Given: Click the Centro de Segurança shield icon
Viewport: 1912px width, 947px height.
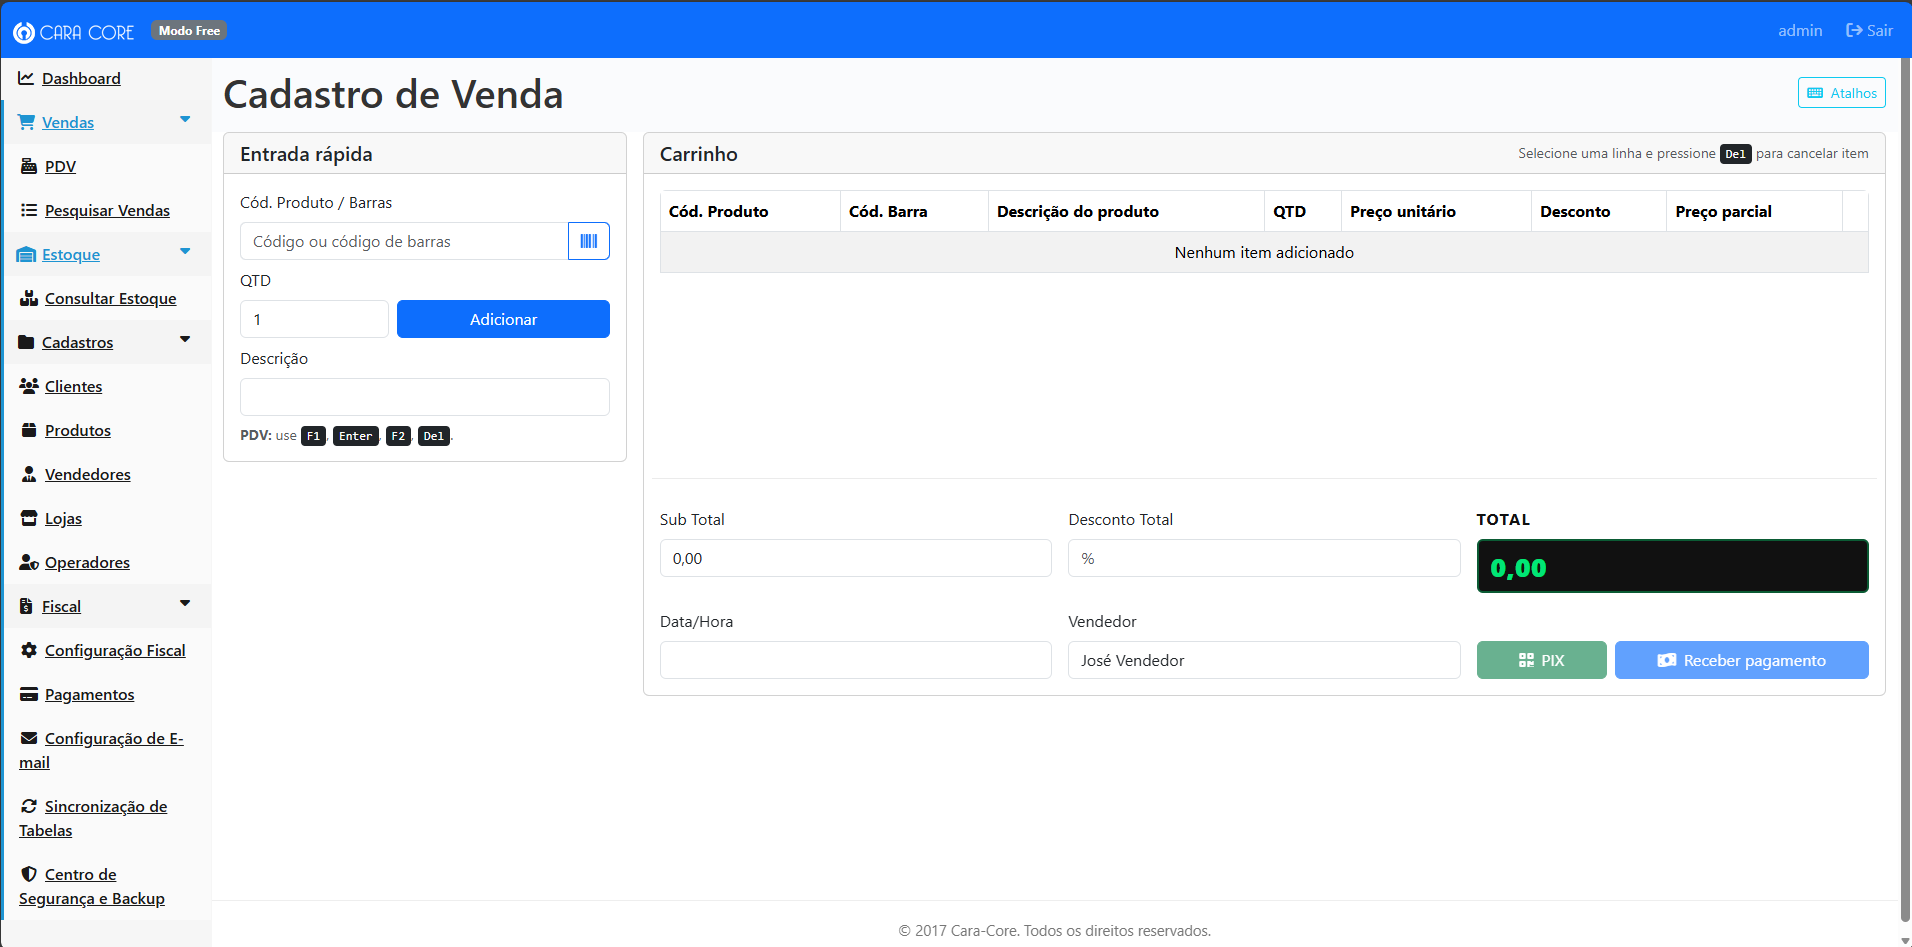Looking at the screenshot, I should [x=29, y=874].
